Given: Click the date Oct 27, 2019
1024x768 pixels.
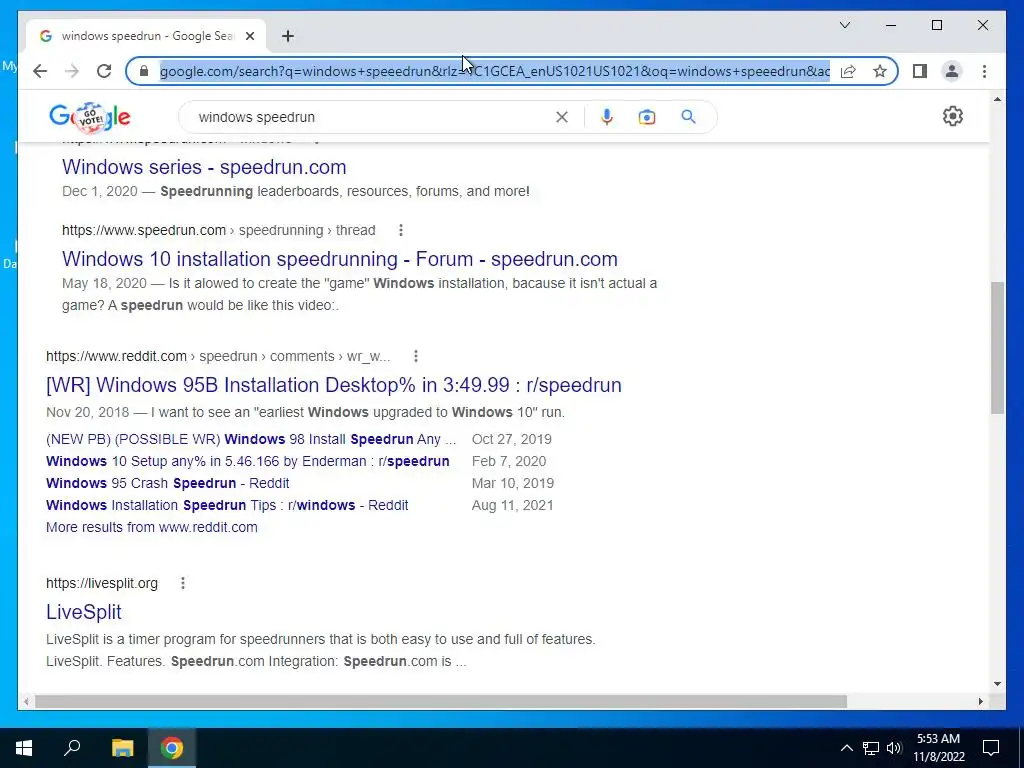Looking at the screenshot, I should pos(512,439).
